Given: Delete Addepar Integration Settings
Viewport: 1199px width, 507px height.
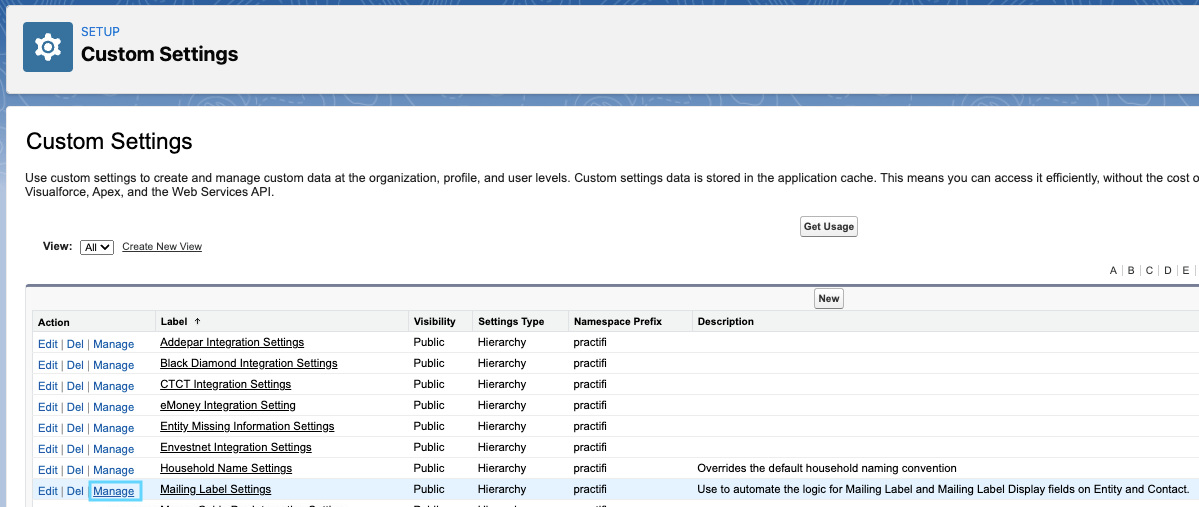Looking at the screenshot, I should (75, 344).
